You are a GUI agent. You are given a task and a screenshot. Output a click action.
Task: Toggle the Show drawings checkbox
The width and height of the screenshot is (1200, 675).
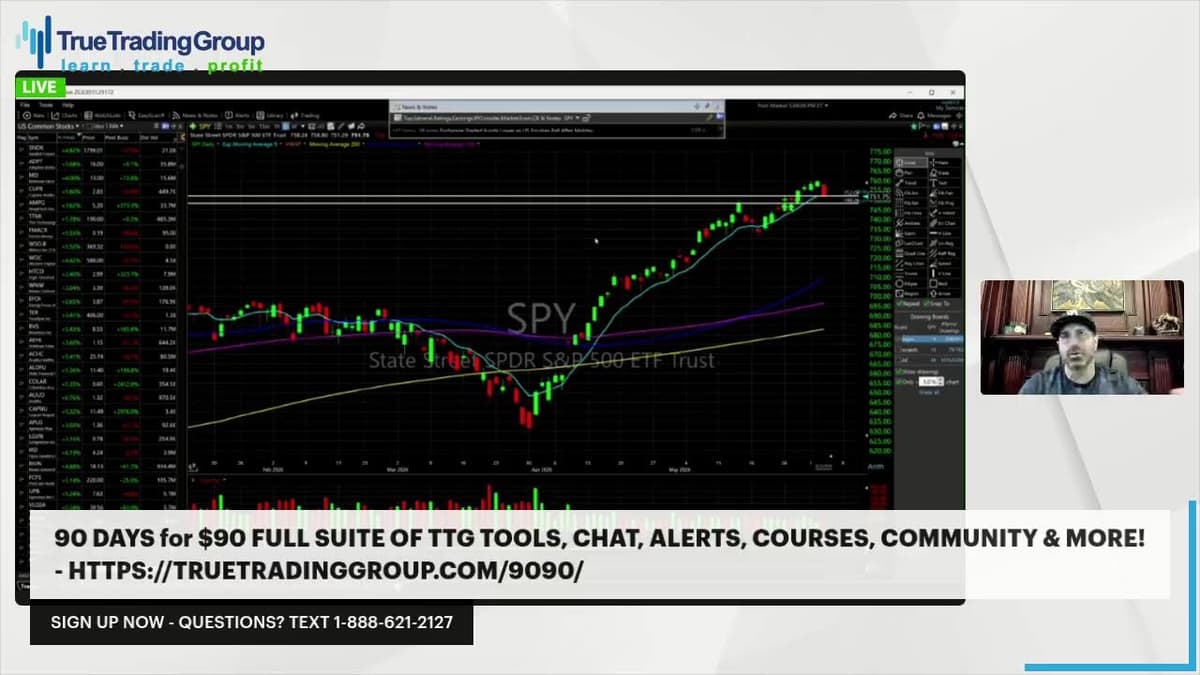[899, 372]
